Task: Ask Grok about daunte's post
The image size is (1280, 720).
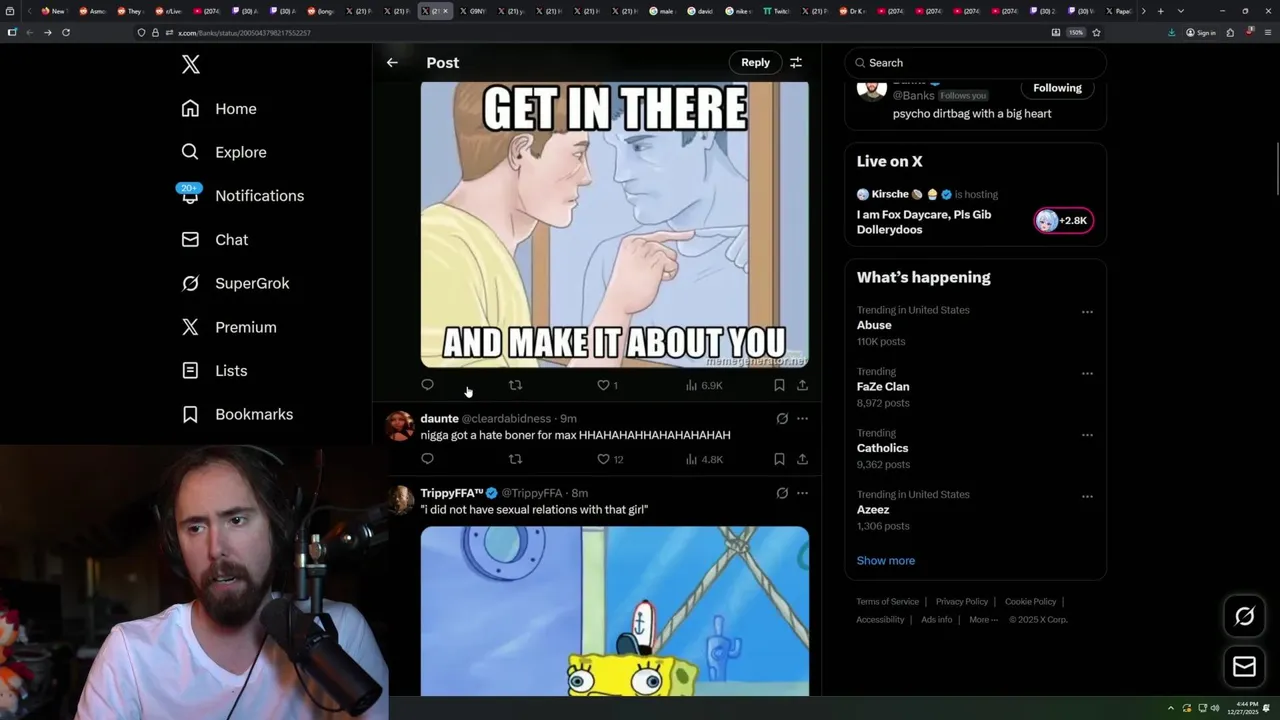Action: (782, 419)
